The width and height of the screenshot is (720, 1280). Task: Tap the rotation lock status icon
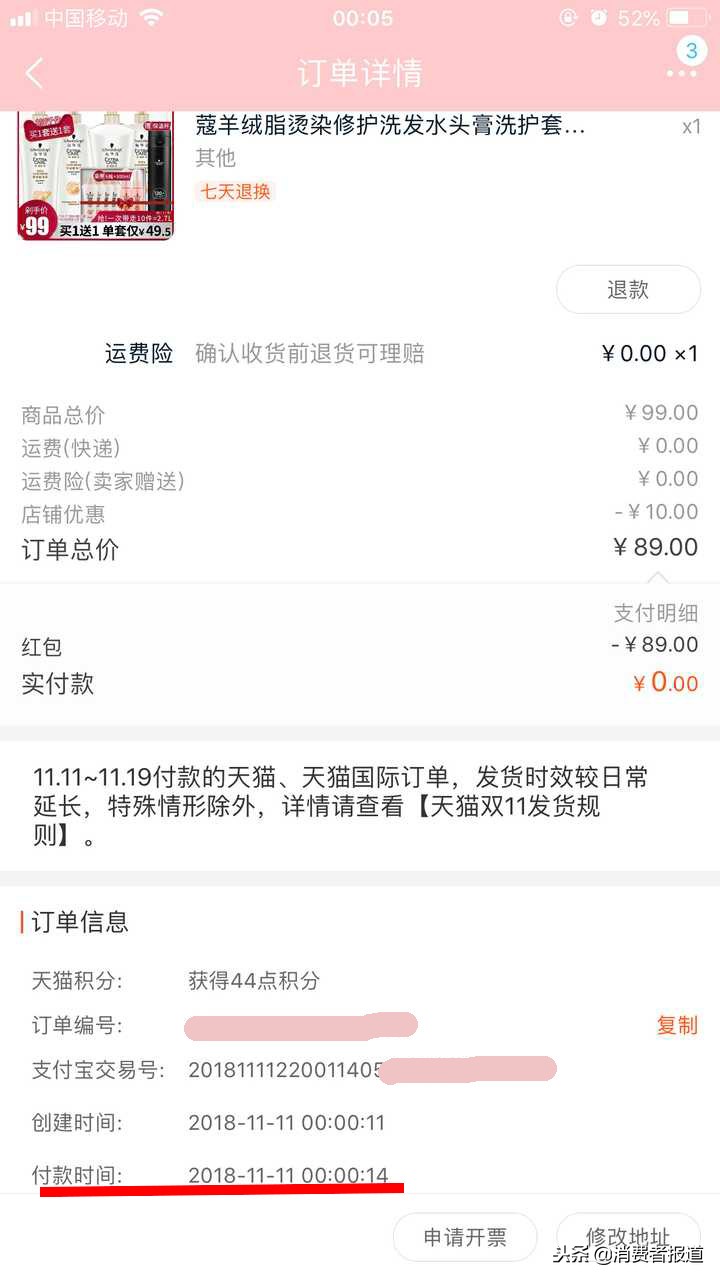coord(568,18)
